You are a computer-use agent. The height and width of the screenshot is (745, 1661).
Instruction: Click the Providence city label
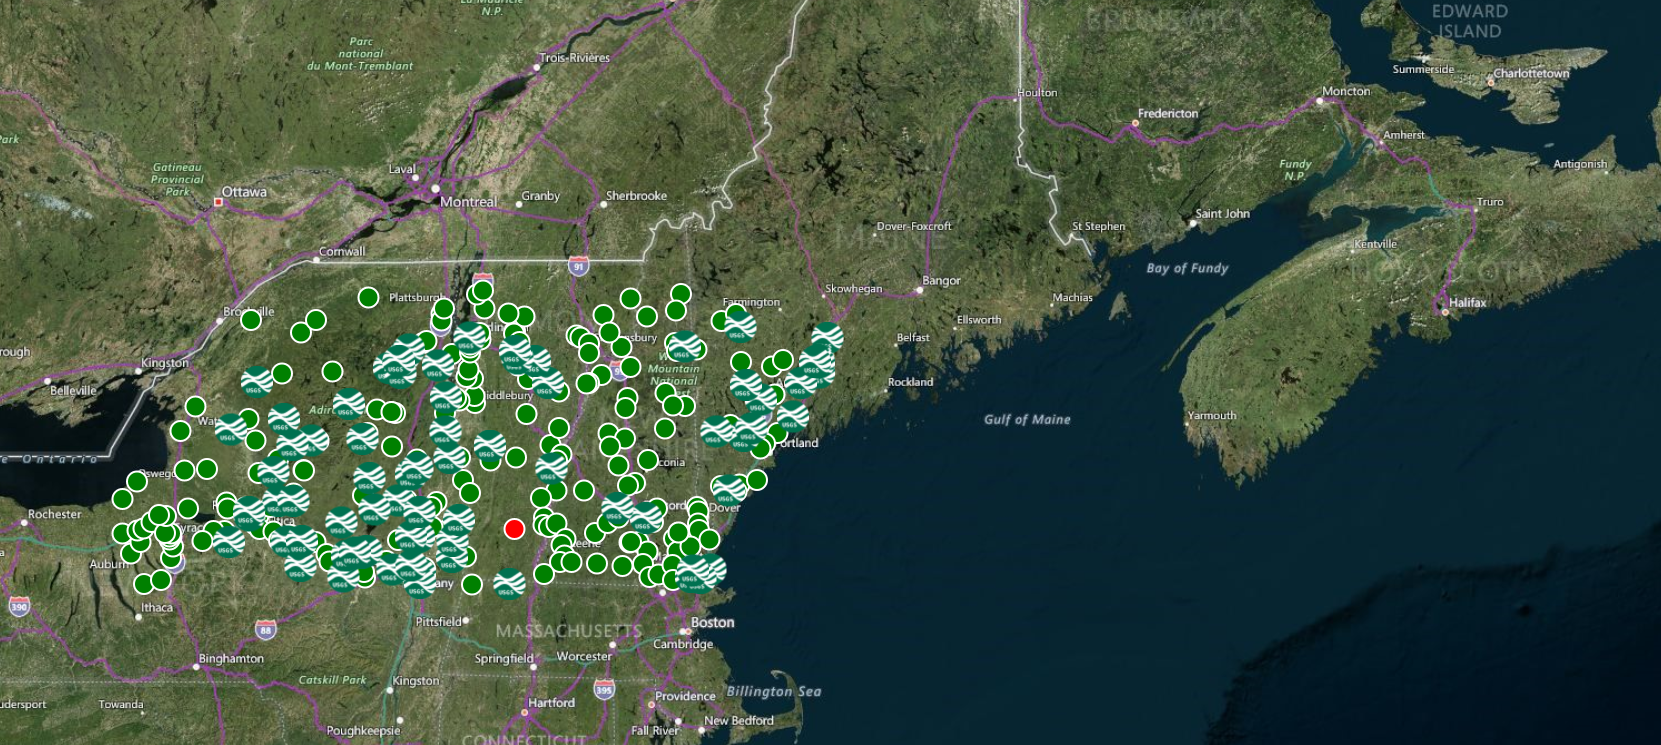(x=685, y=696)
